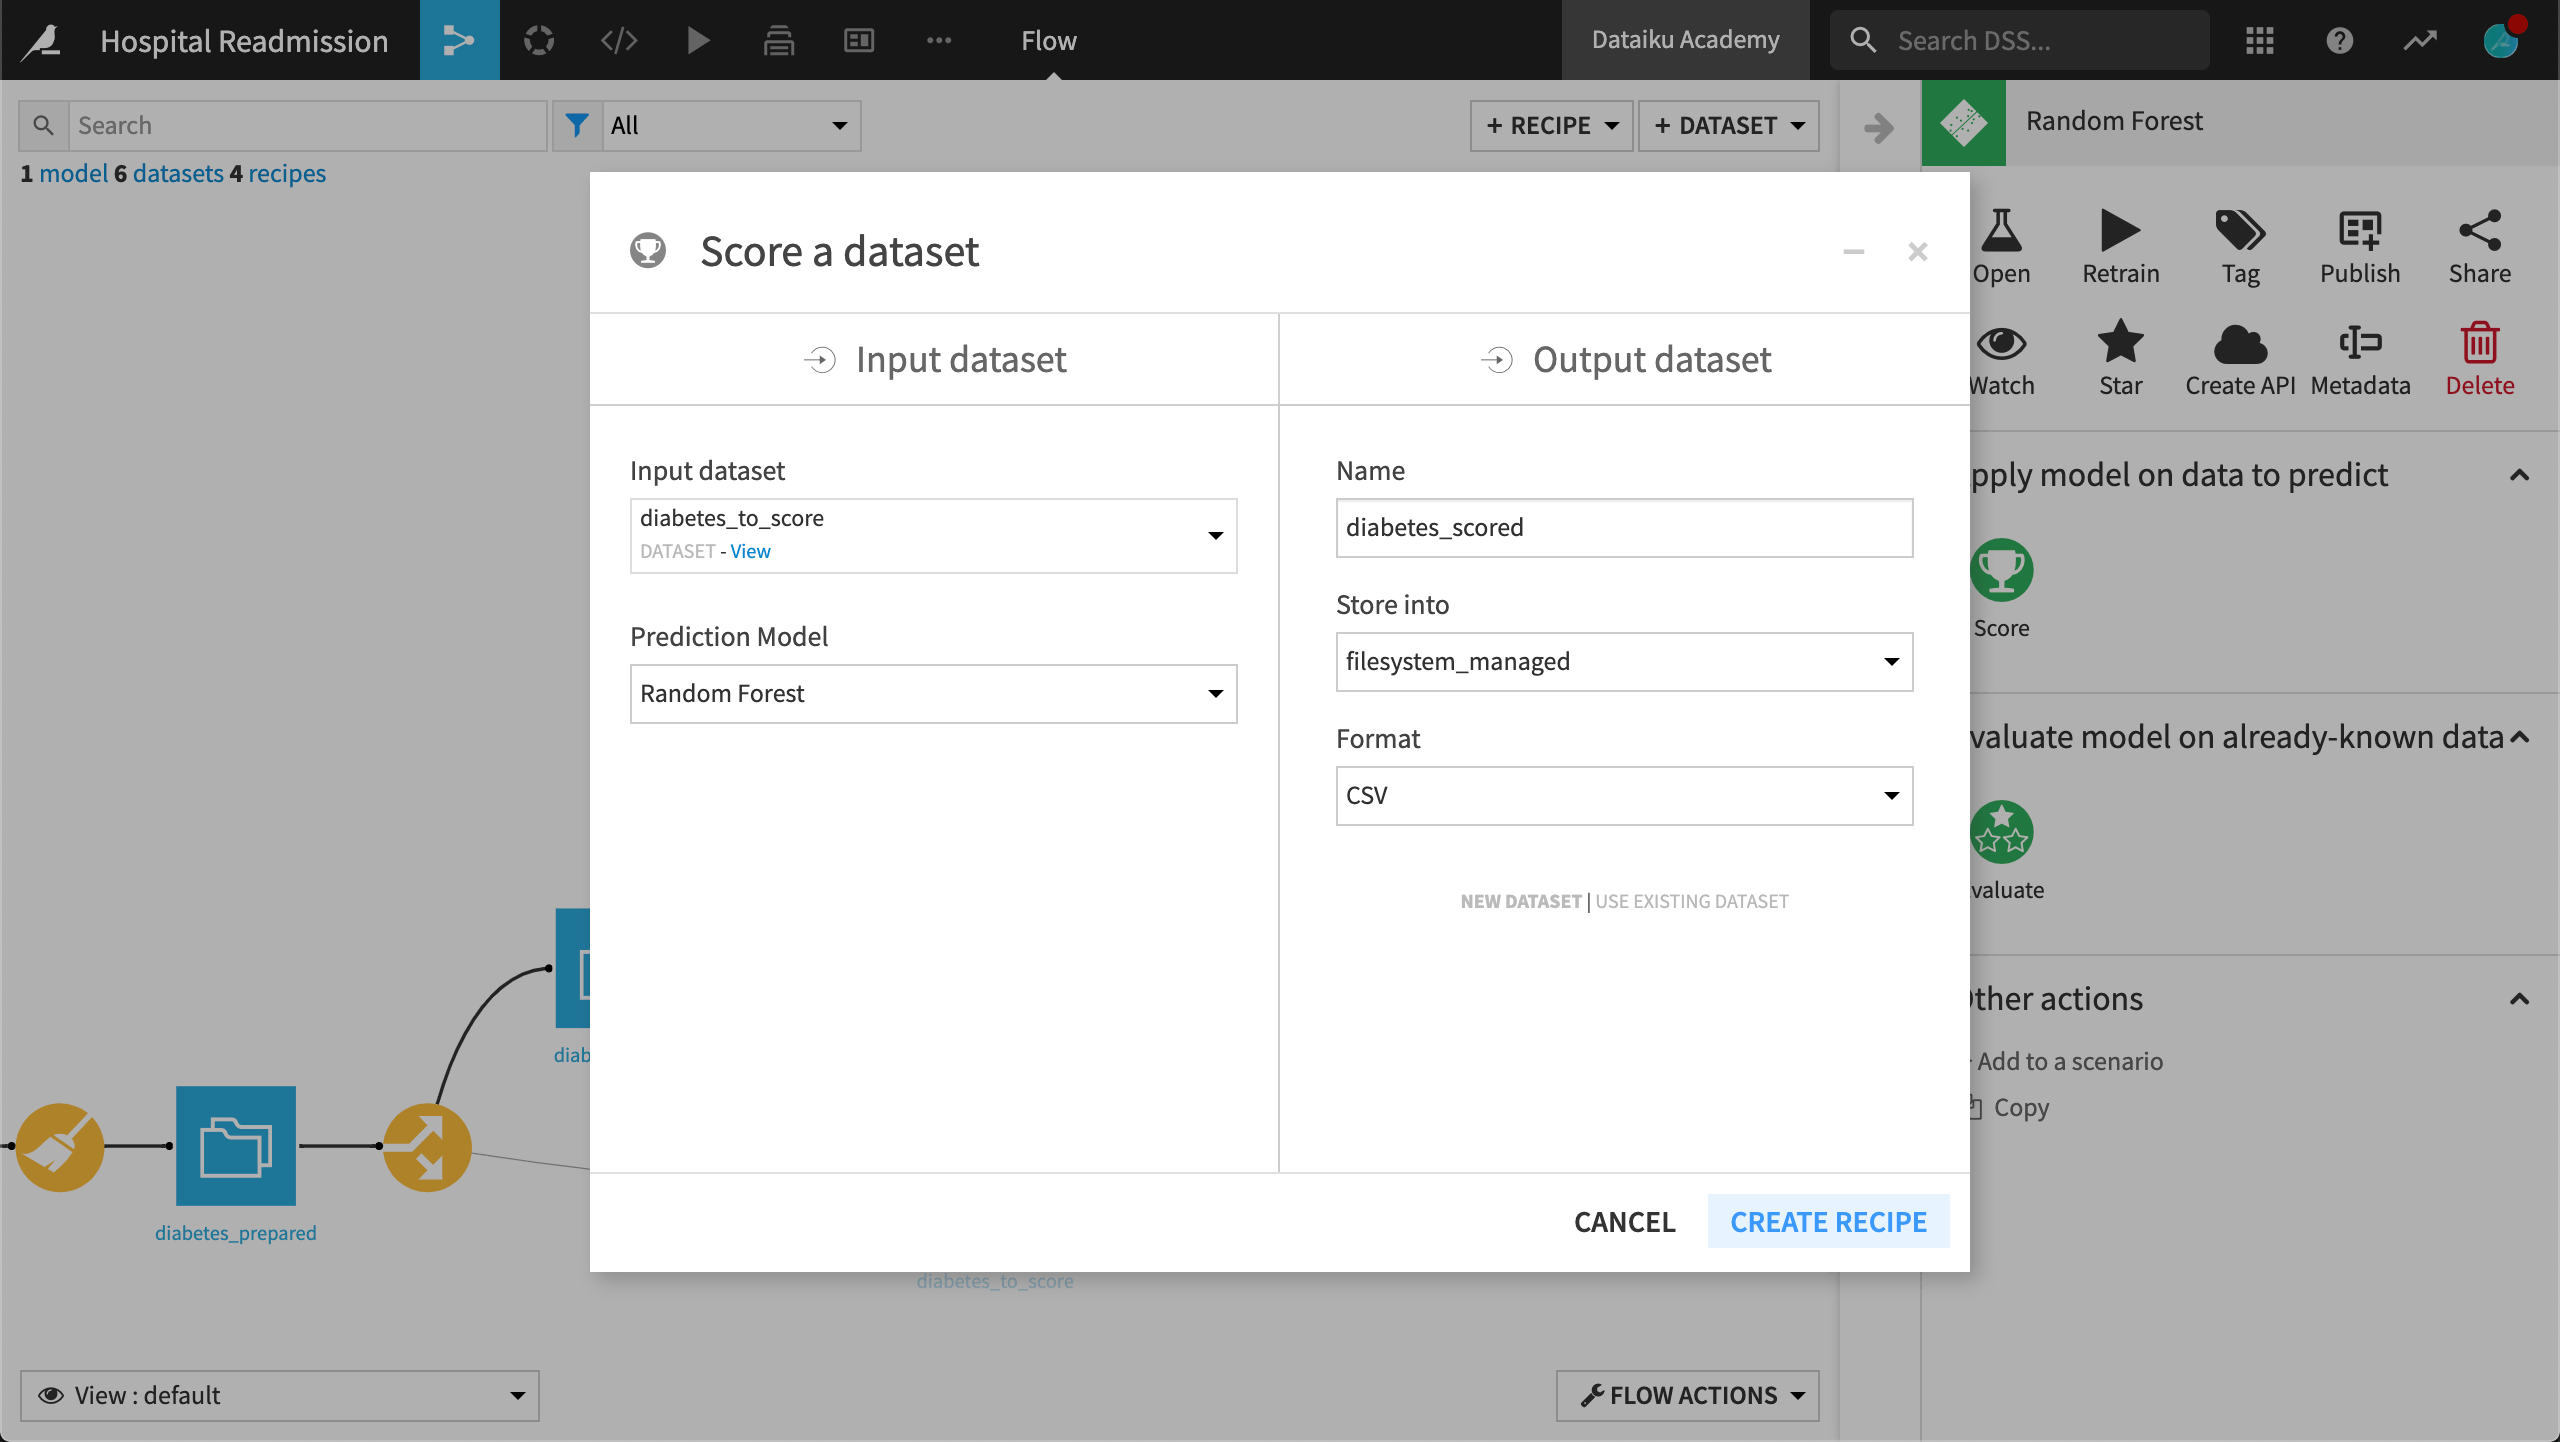This screenshot has height=1442, width=2560.
Task: Click the red Delete trash icon
Action: 2480,343
